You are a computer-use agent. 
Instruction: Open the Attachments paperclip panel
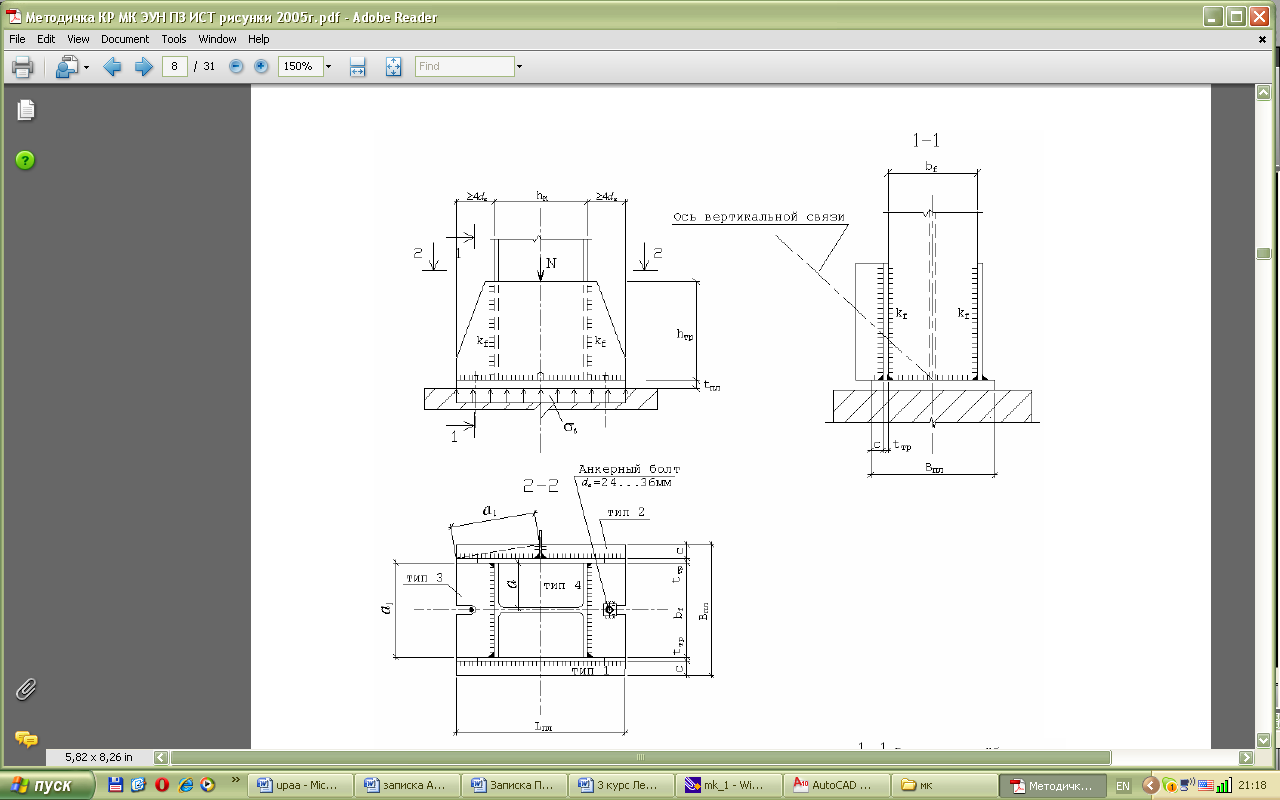pyautogui.click(x=25, y=689)
